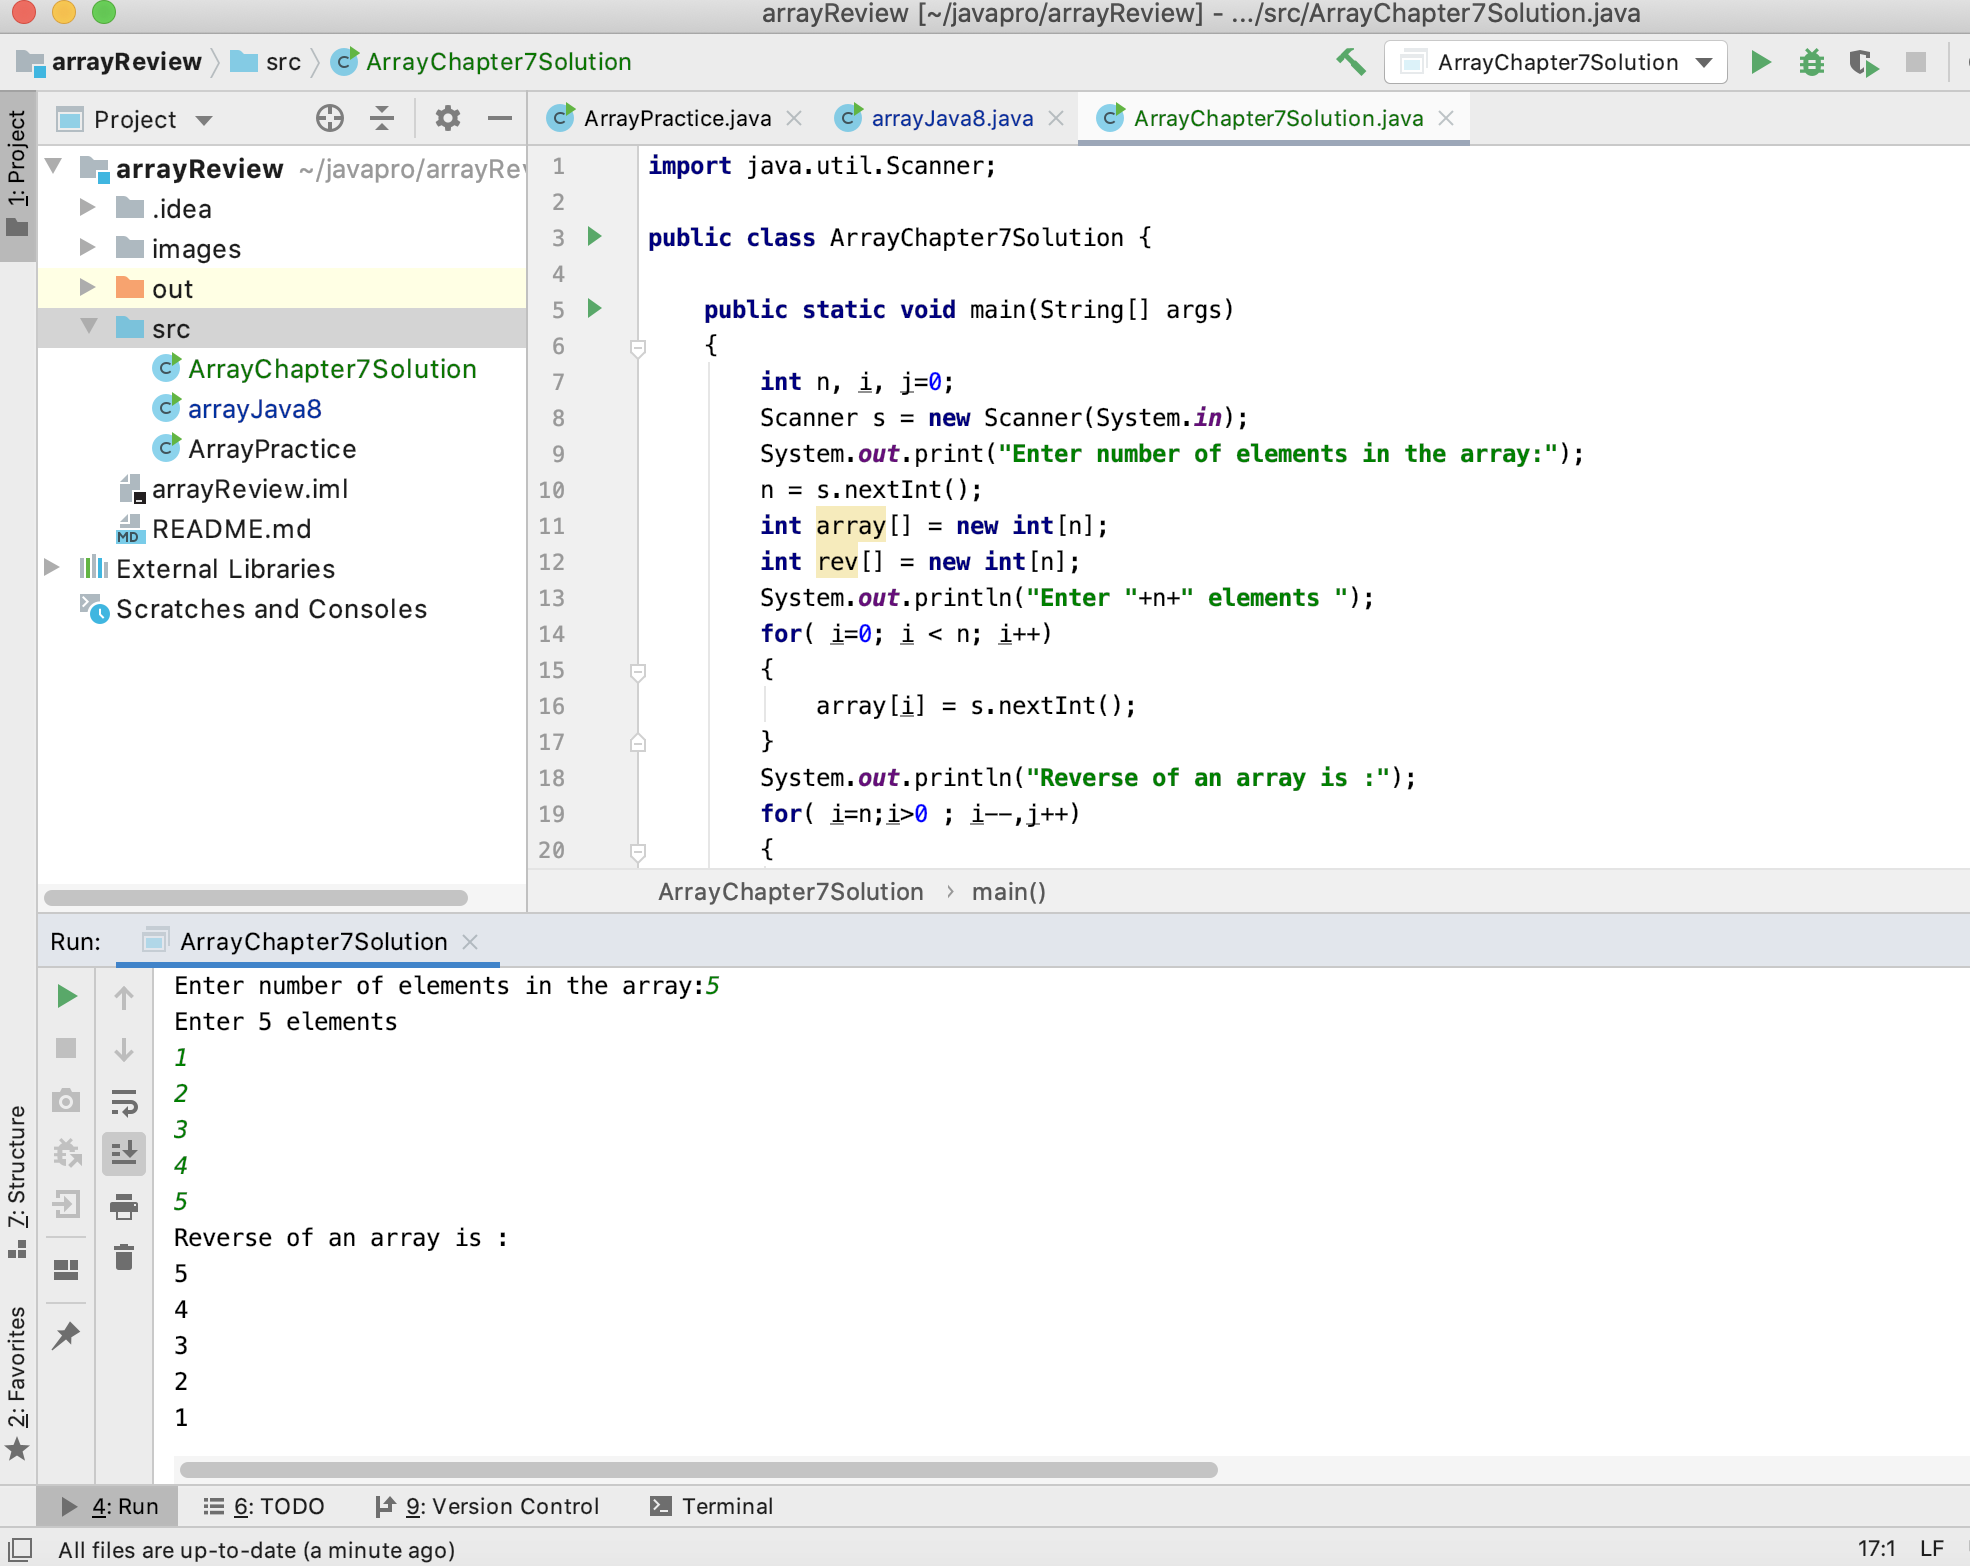The height and width of the screenshot is (1566, 1970).
Task: Toggle scroll to end in console
Action: point(124,1153)
